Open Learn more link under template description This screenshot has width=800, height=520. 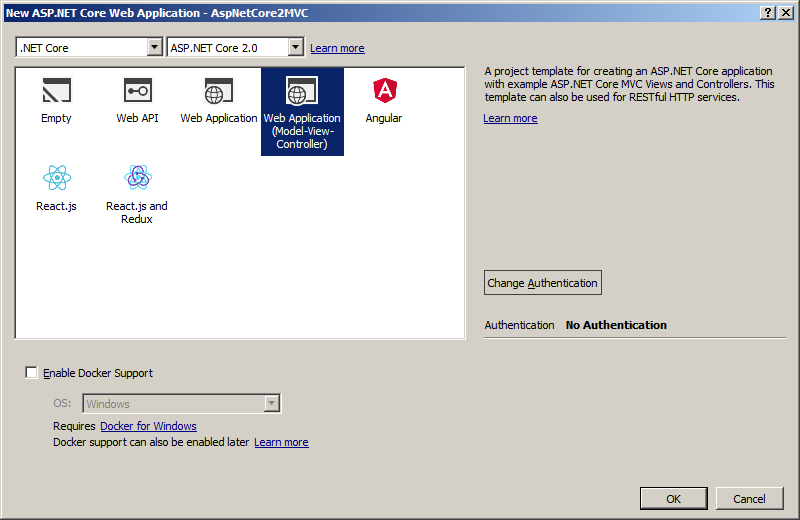510,118
